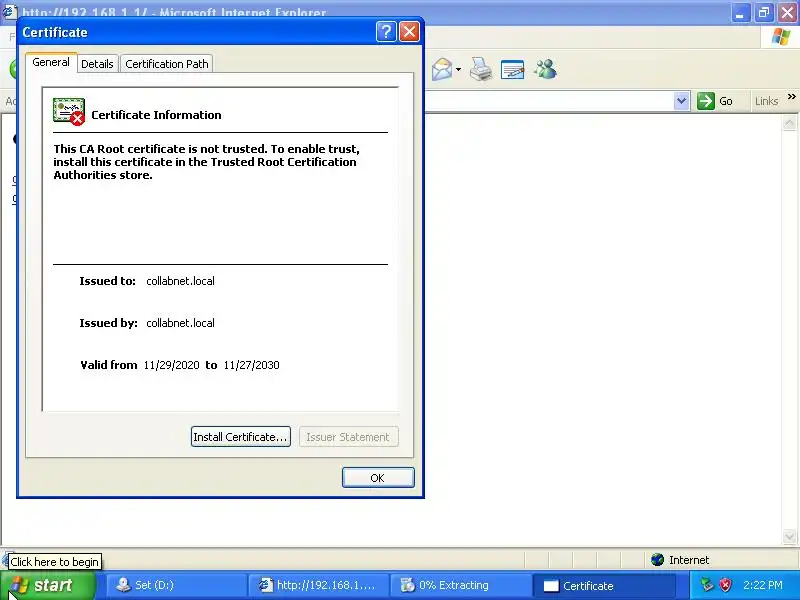Open the Mail toolbar icon in Internet Explorer

pyautogui.click(x=442, y=69)
